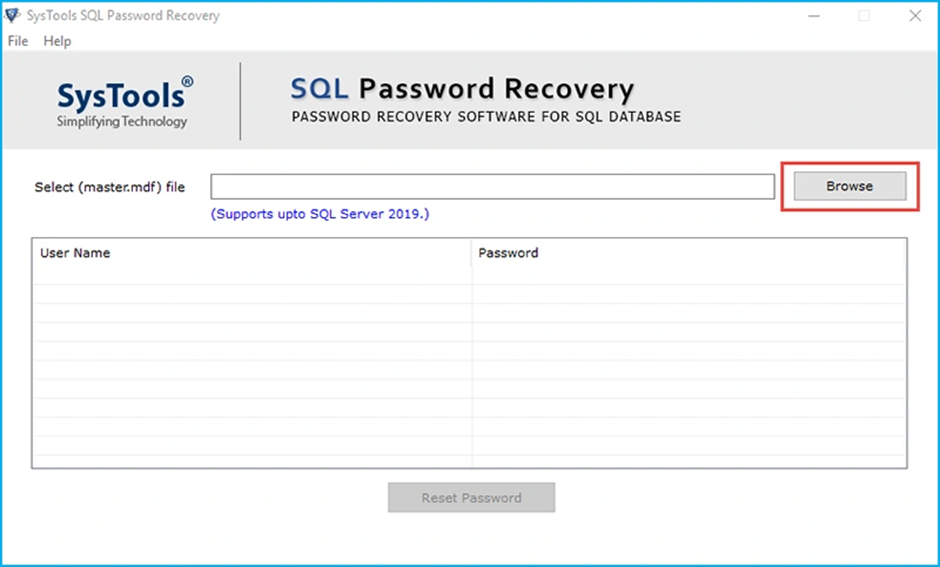Select first empty cell under Password column

pyautogui.click(x=689, y=275)
